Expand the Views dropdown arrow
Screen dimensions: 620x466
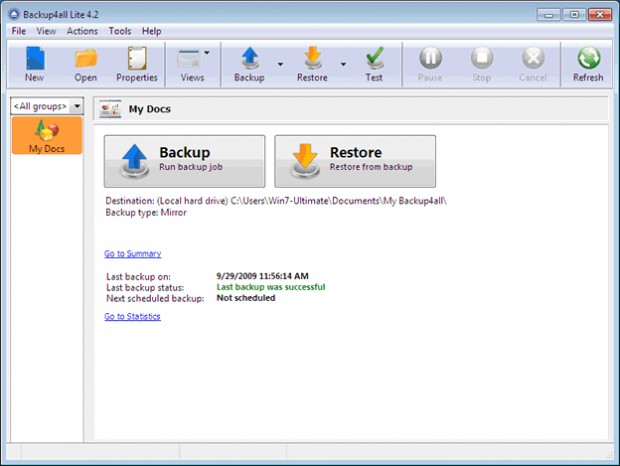pos(207,53)
